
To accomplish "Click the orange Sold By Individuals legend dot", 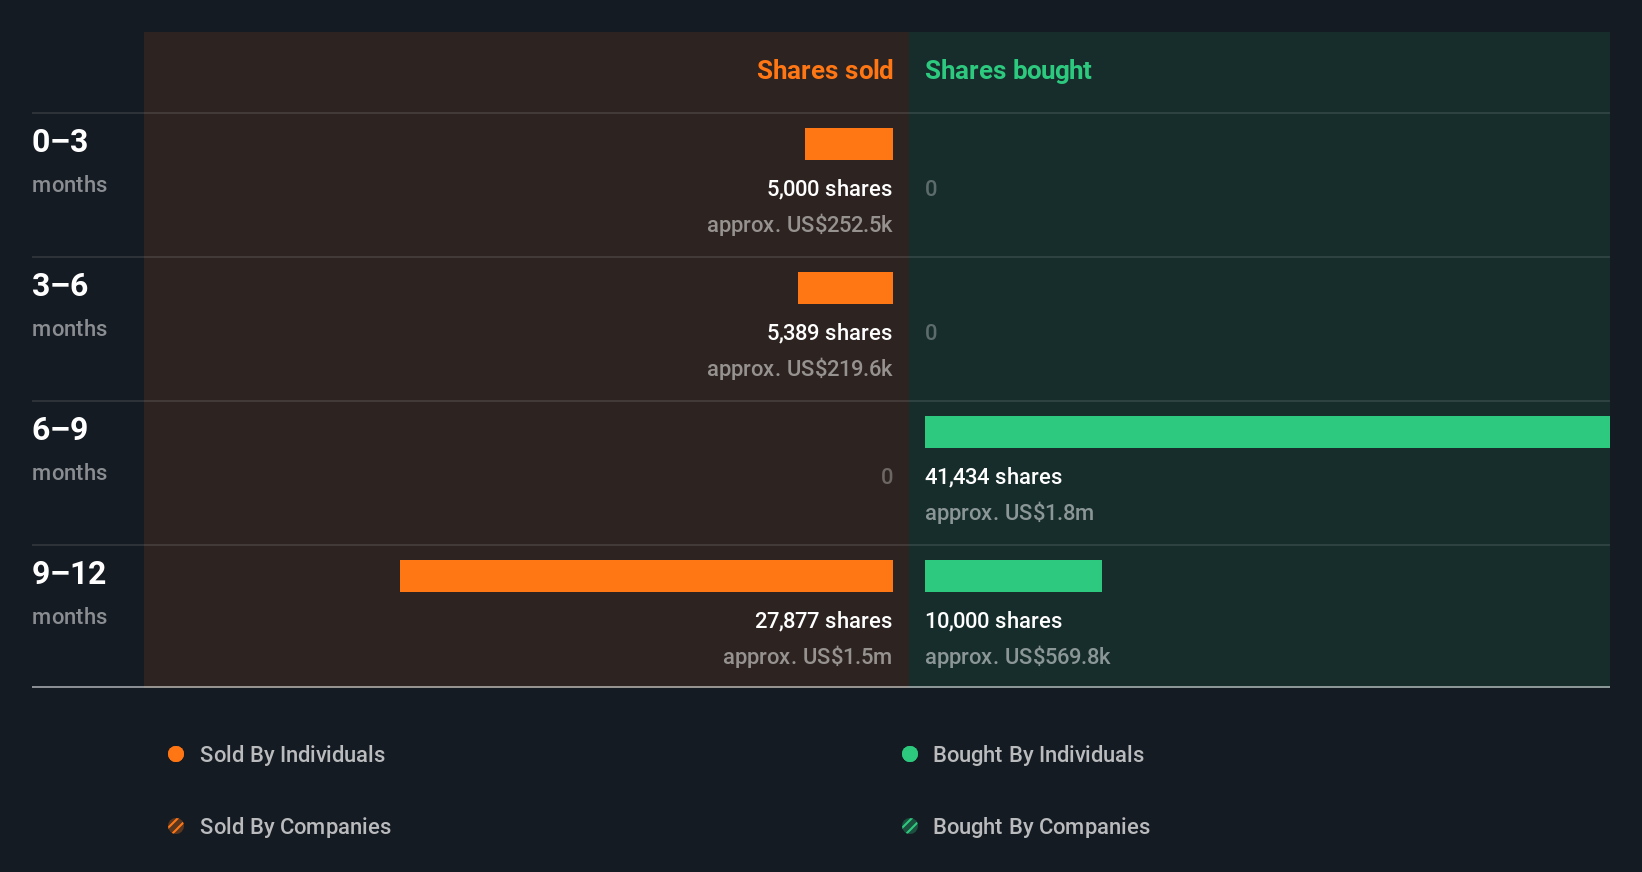I will click(176, 754).
